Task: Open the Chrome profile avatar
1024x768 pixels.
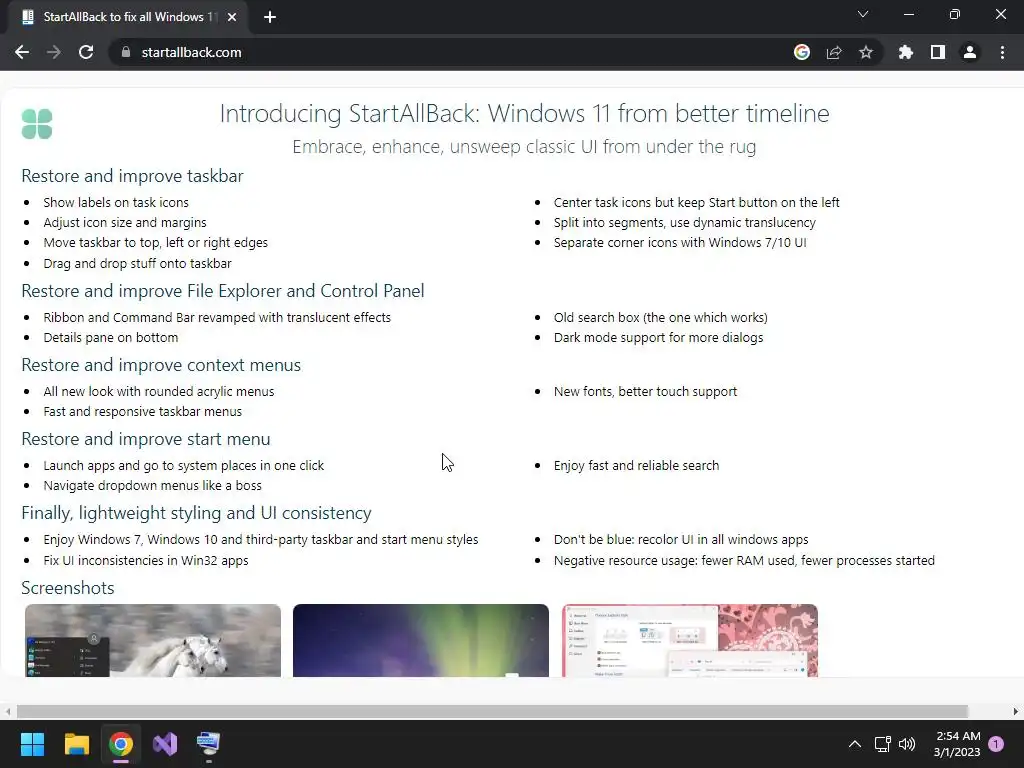Action: tap(970, 52)
